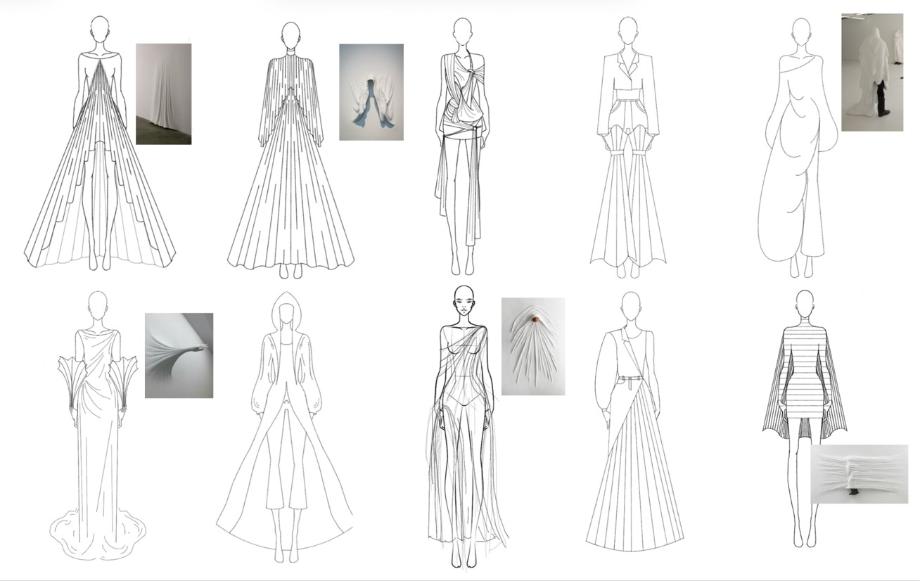
Task: Select the long-sleeved high-neck striped gown sketch
Action: [x=291, y=151]
